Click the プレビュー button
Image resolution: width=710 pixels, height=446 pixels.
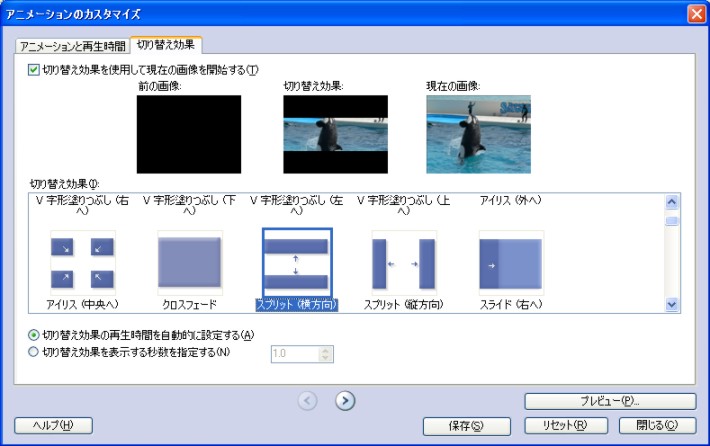tap(610, 401)
